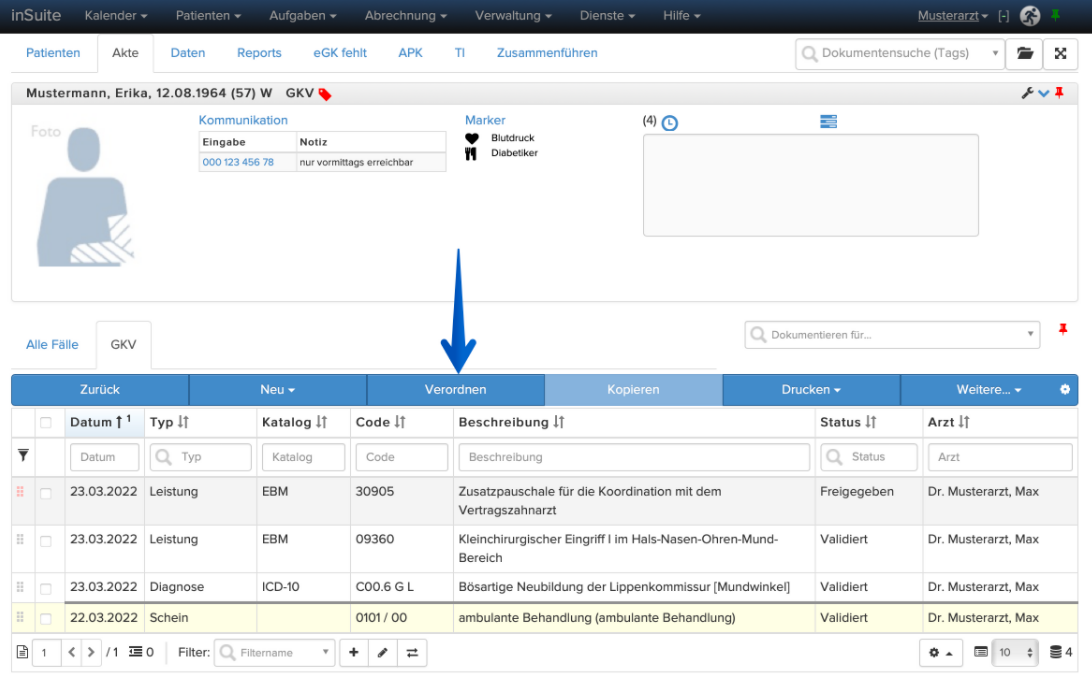Check the box for code 09360 row
This screenshot has height=683, width=1092.
click(x=46, y=542)
